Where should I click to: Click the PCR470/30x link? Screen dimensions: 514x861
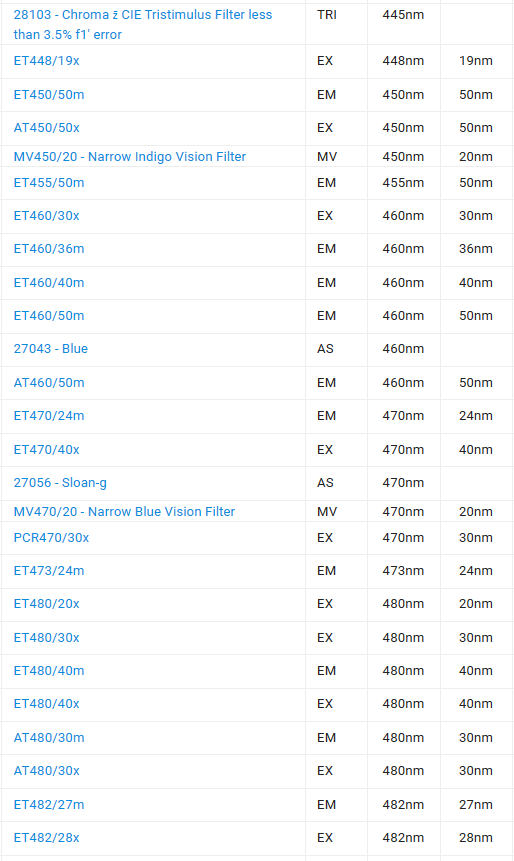[x=51, y=538]
